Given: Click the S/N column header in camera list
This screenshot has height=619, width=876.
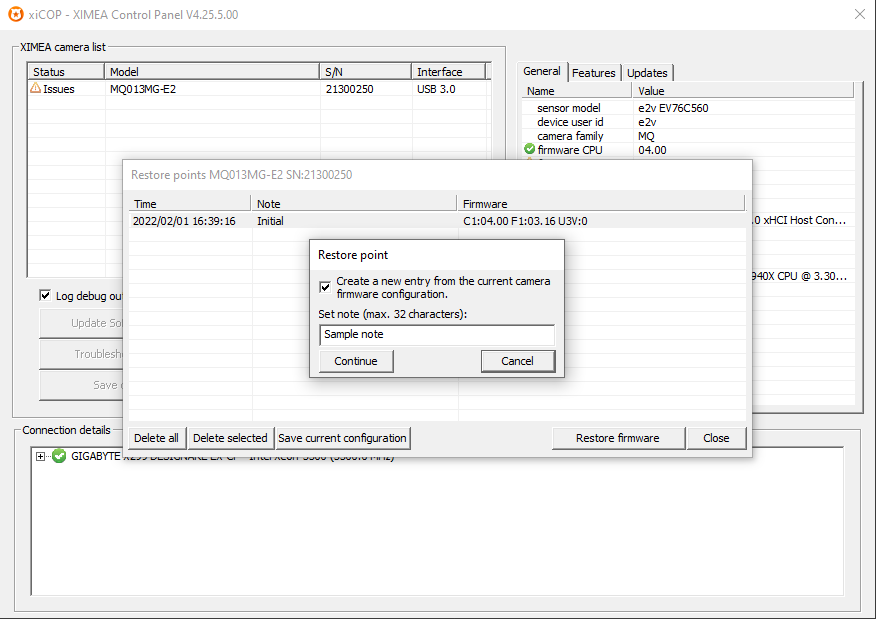Looking at the screenshot, I should (366, 72).
